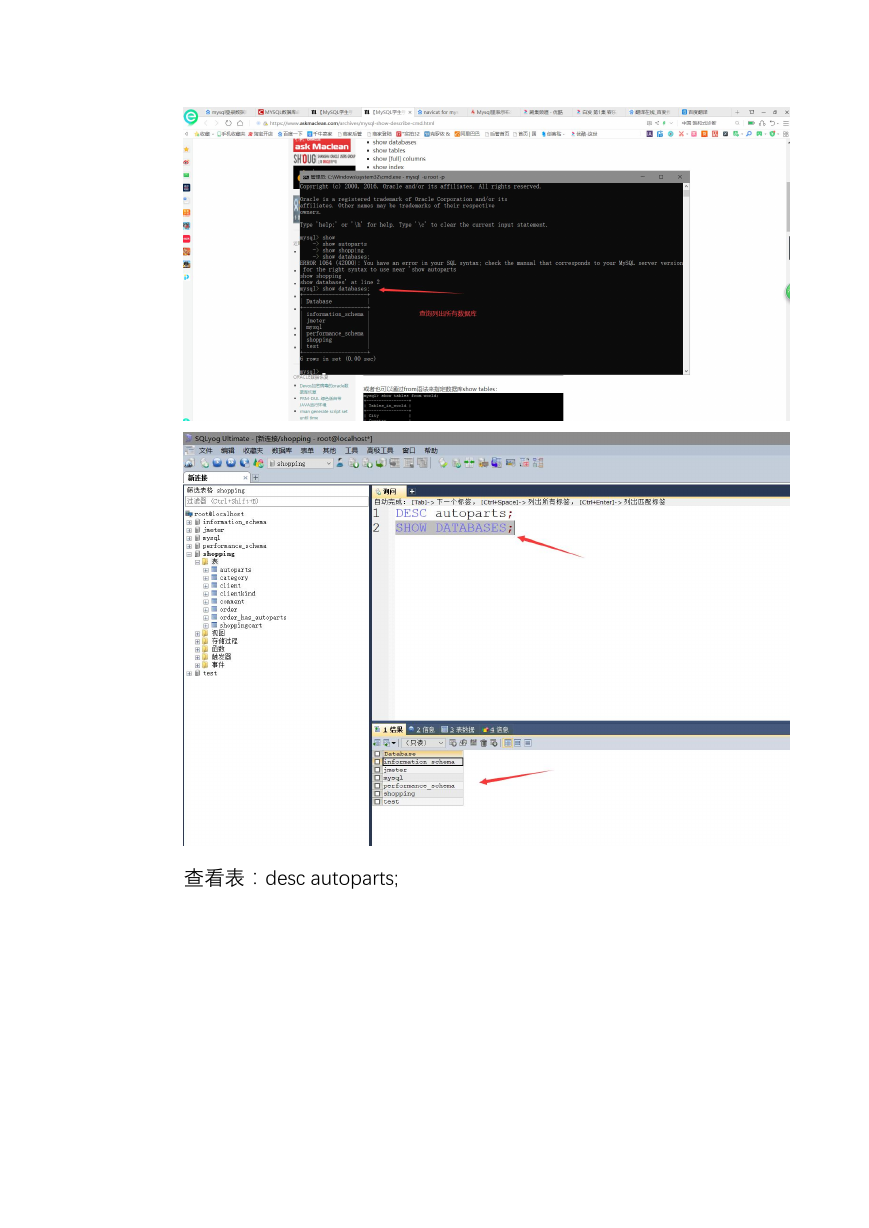Select the 询问 query tab
Screen dimensions: 869x1228
coord(387,491)
